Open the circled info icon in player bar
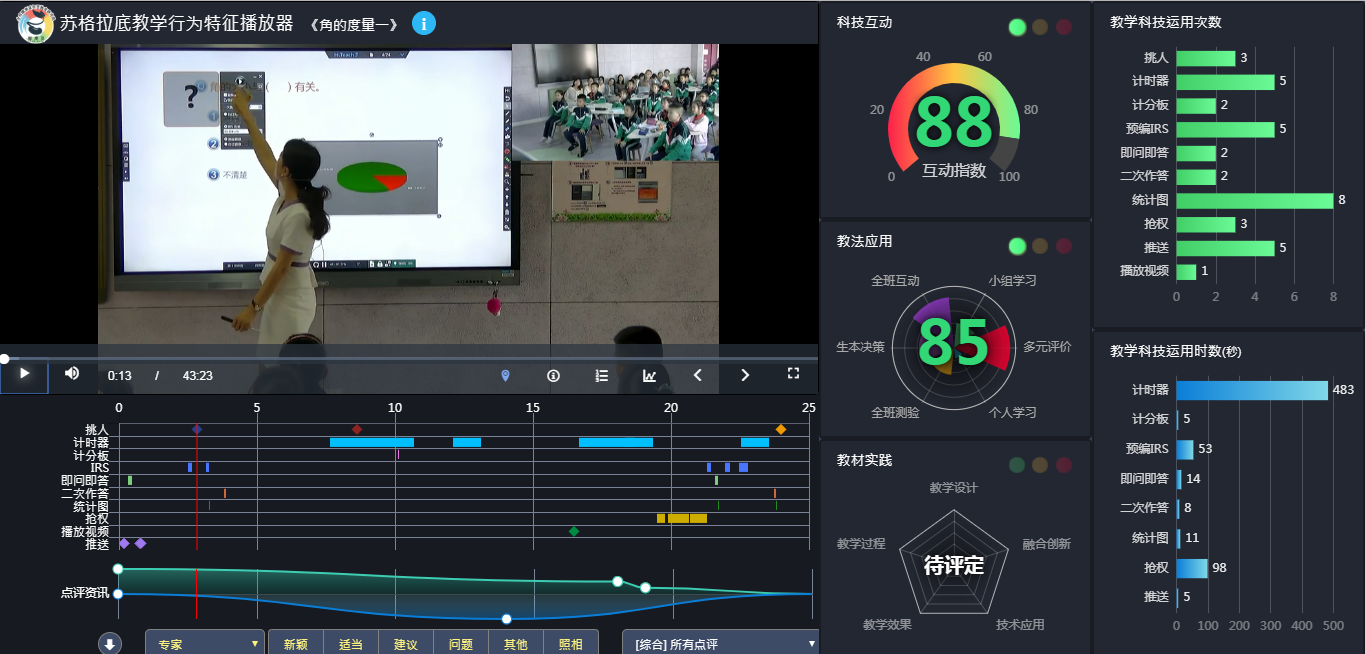This screenshot has height=654, width=1365. pyautogui.click(x=553, y=375)
